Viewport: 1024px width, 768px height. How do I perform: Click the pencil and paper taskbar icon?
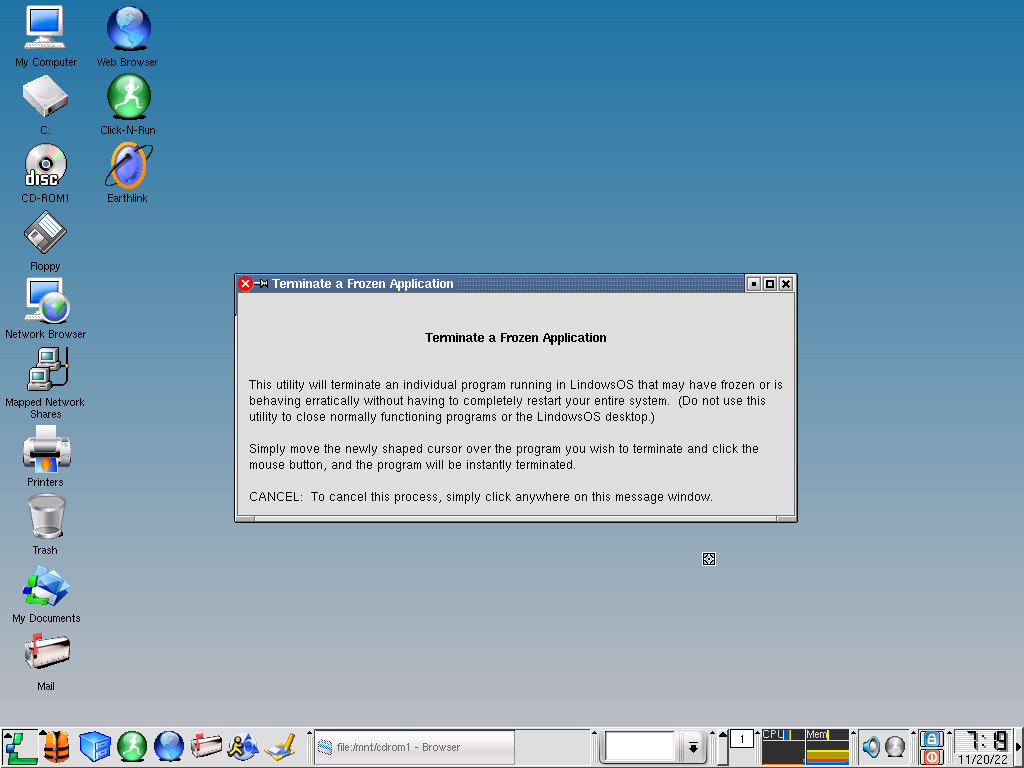tap(279, 747)
